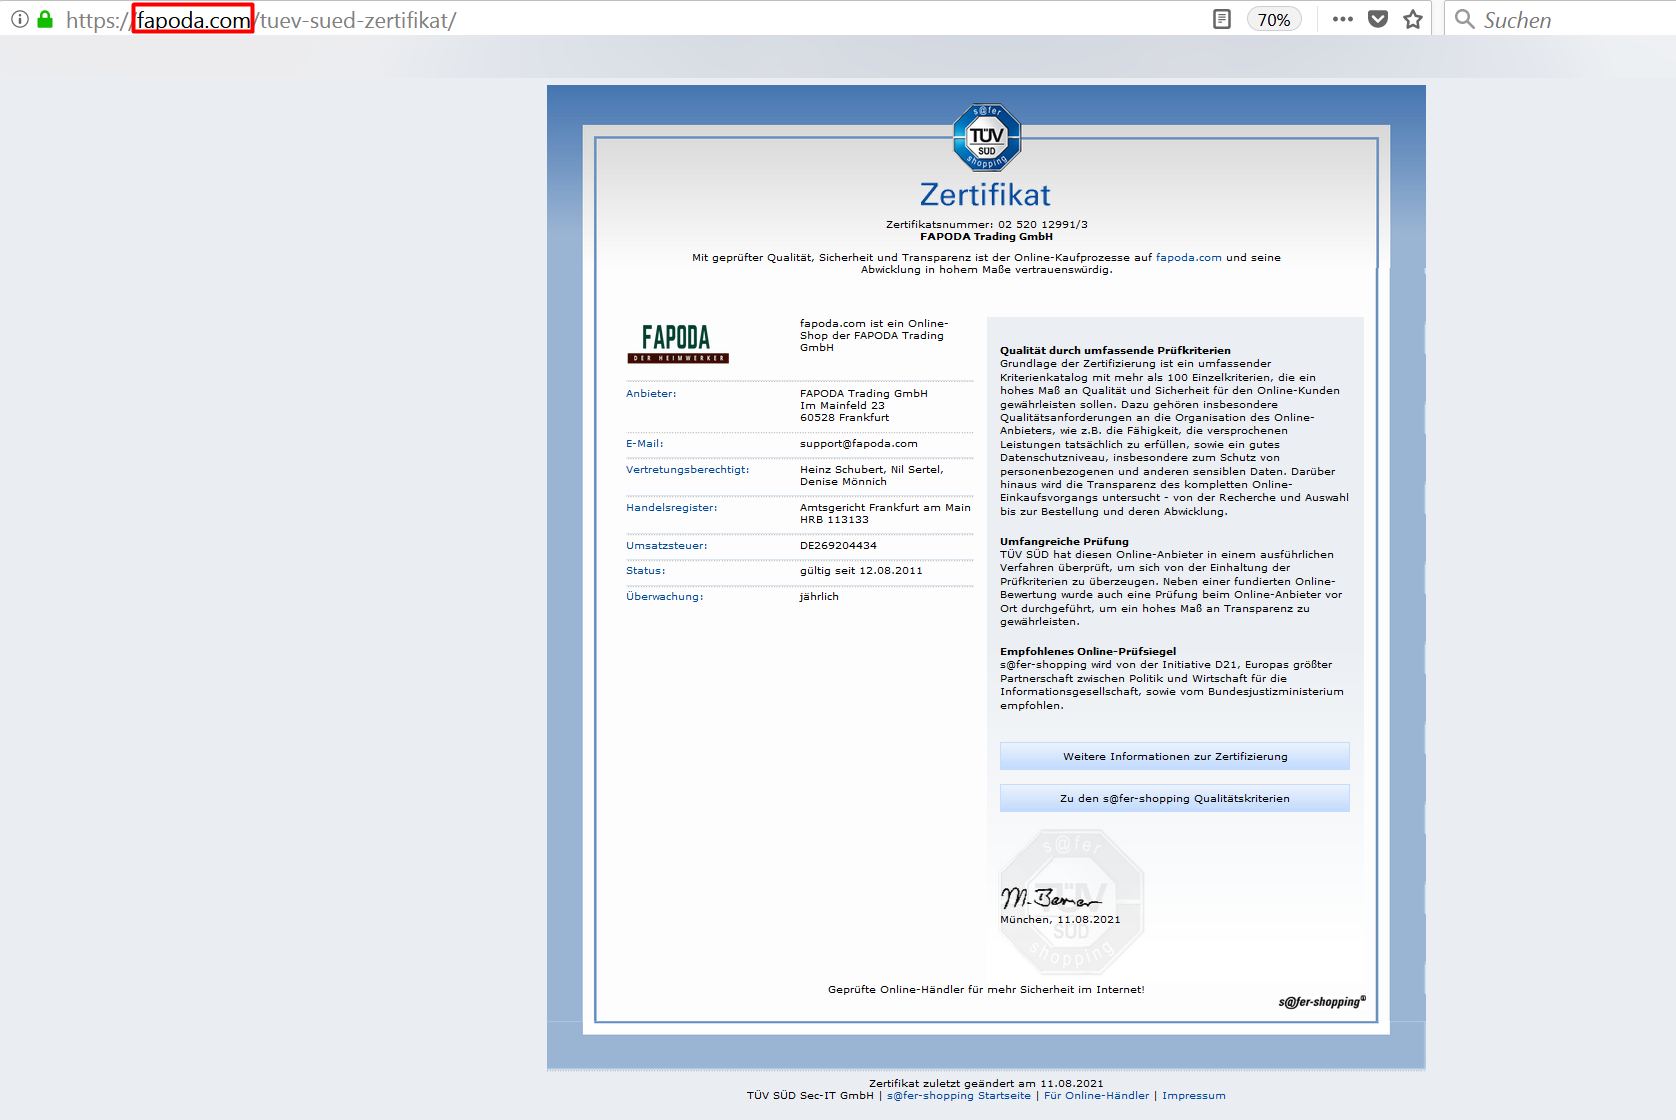The height and width of the screenshot is (1120, 1676).
Task: Open Zu den s@fer-shopping Qualitätskriterien
Action: [1174, 798]
